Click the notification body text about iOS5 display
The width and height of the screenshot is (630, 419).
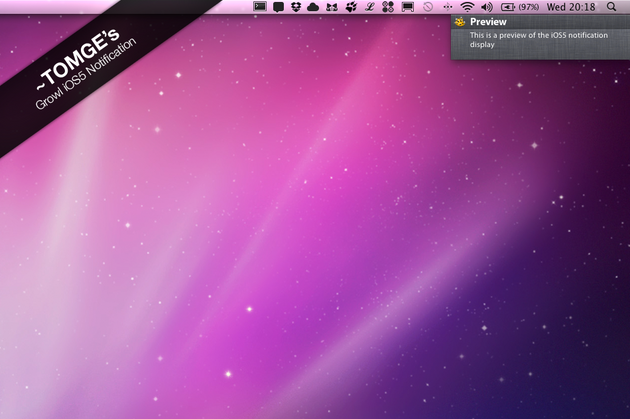pos(539,39)
